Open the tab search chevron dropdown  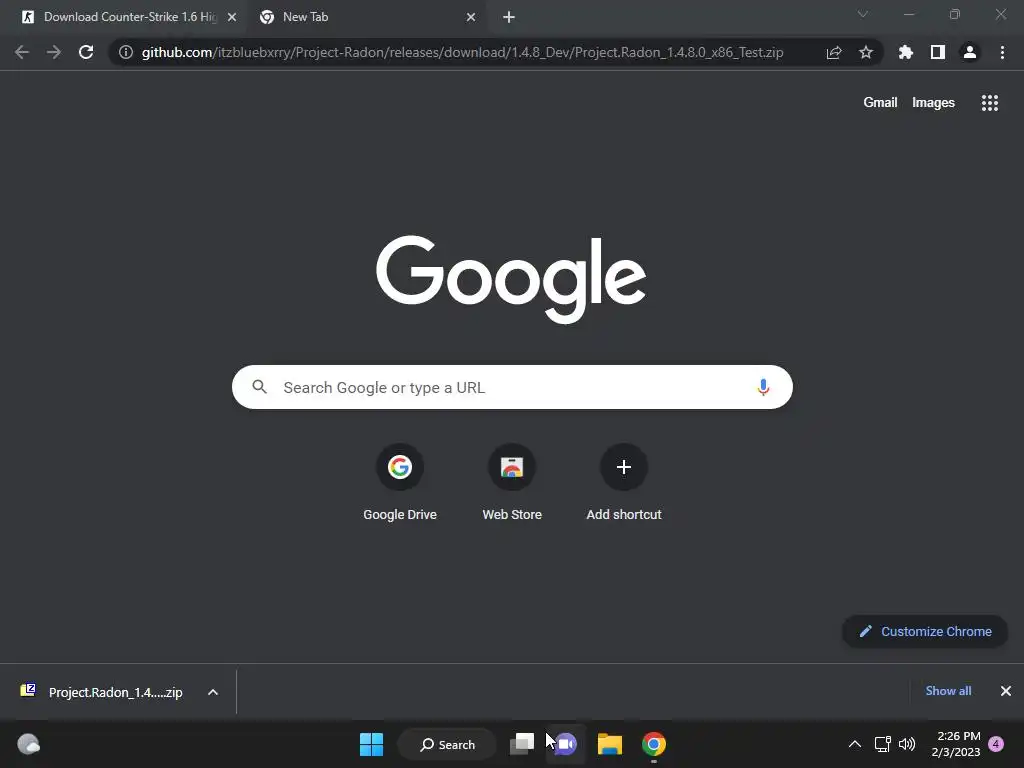863,14
